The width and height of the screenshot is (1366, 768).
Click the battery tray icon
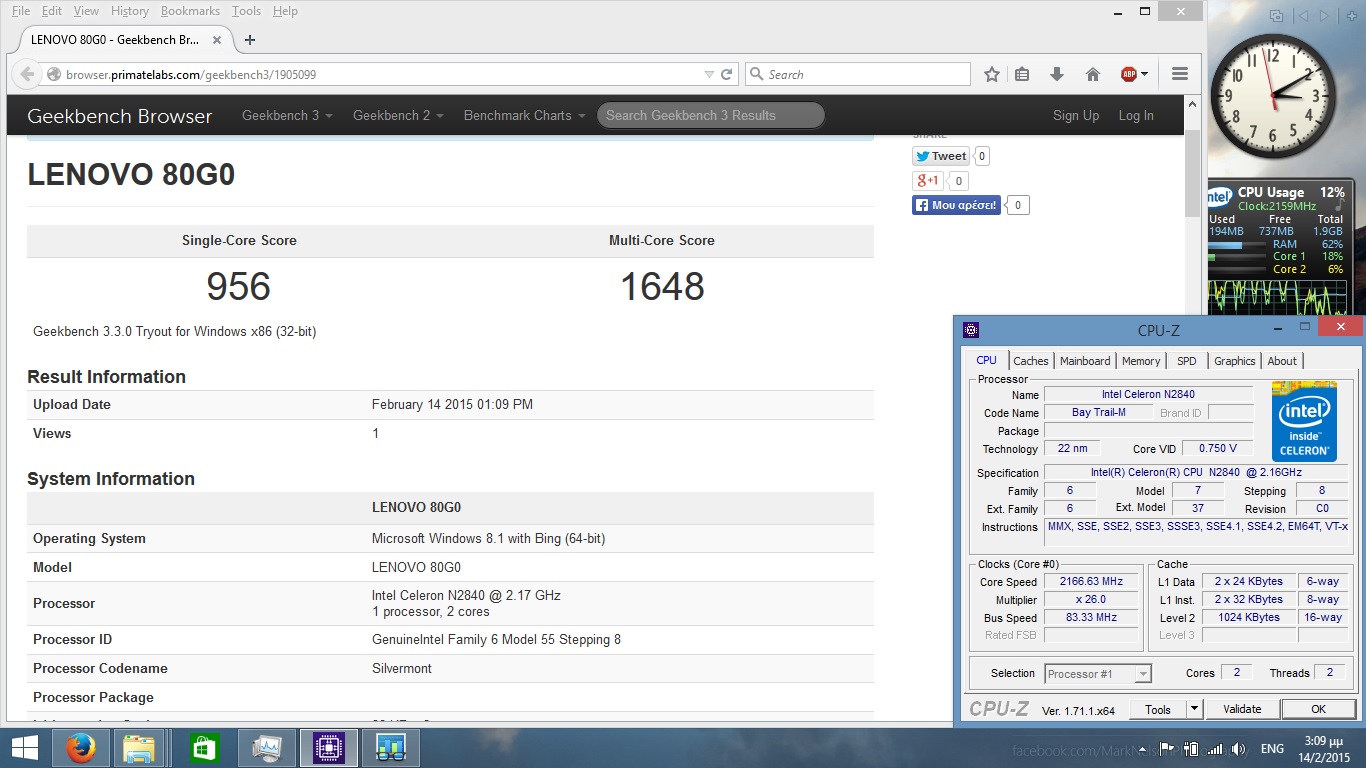tap(1192, 749)
